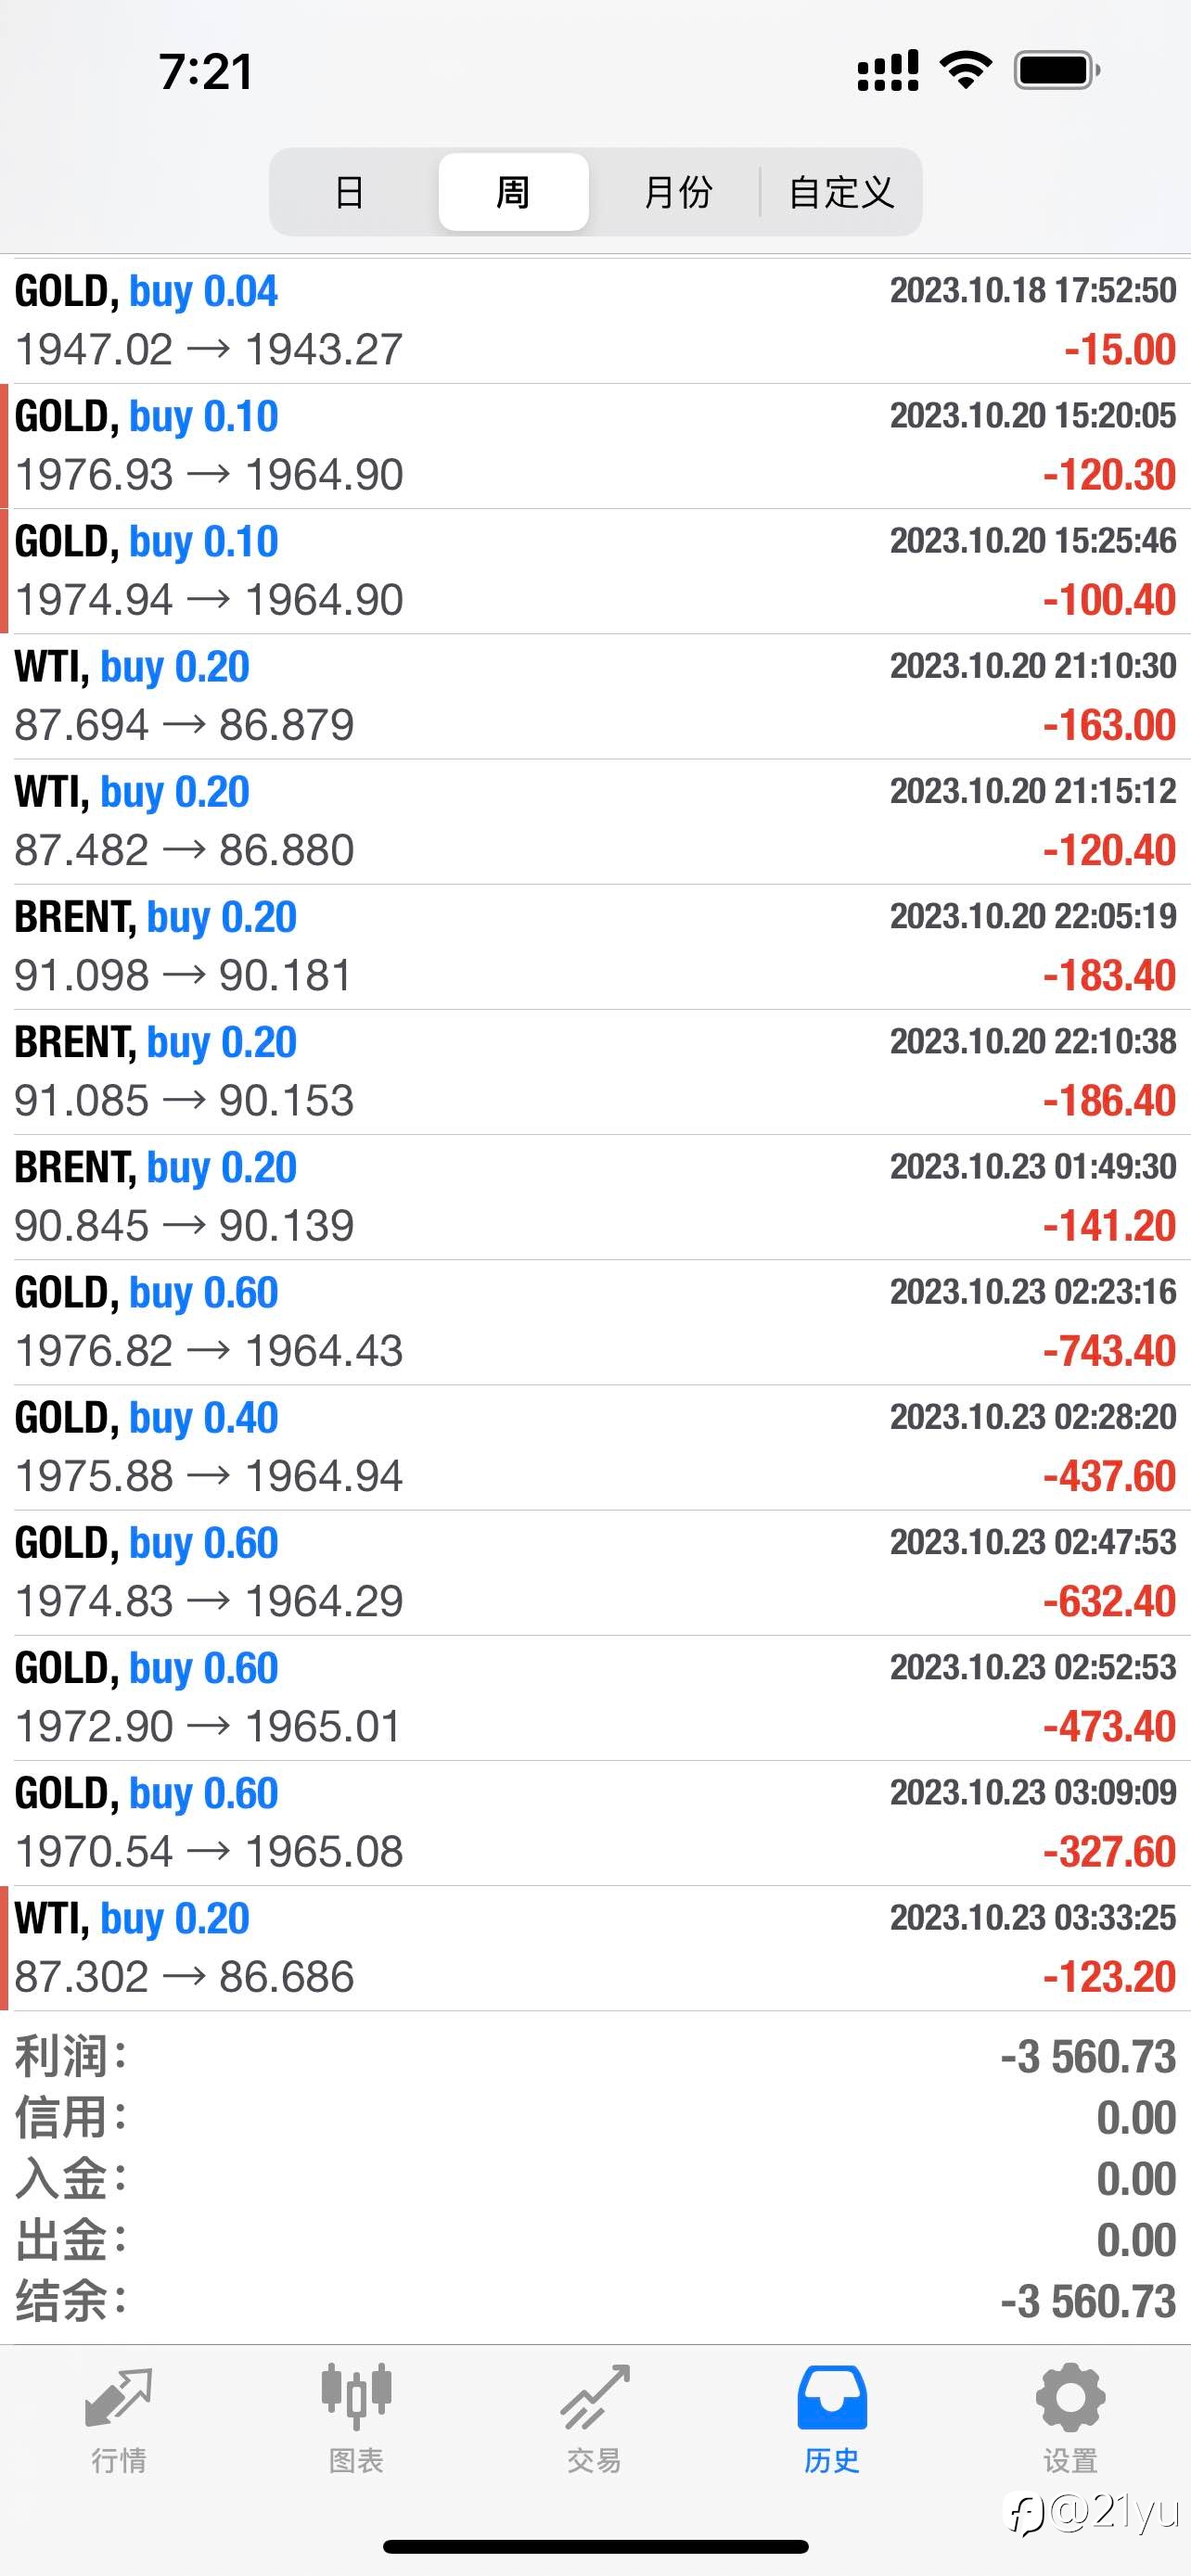Select GOLD buy 0.60 trade losing -743.40
The width and height of the screenshot is (1191, 2576).
pyautogui.click(x=595, y=1322)
